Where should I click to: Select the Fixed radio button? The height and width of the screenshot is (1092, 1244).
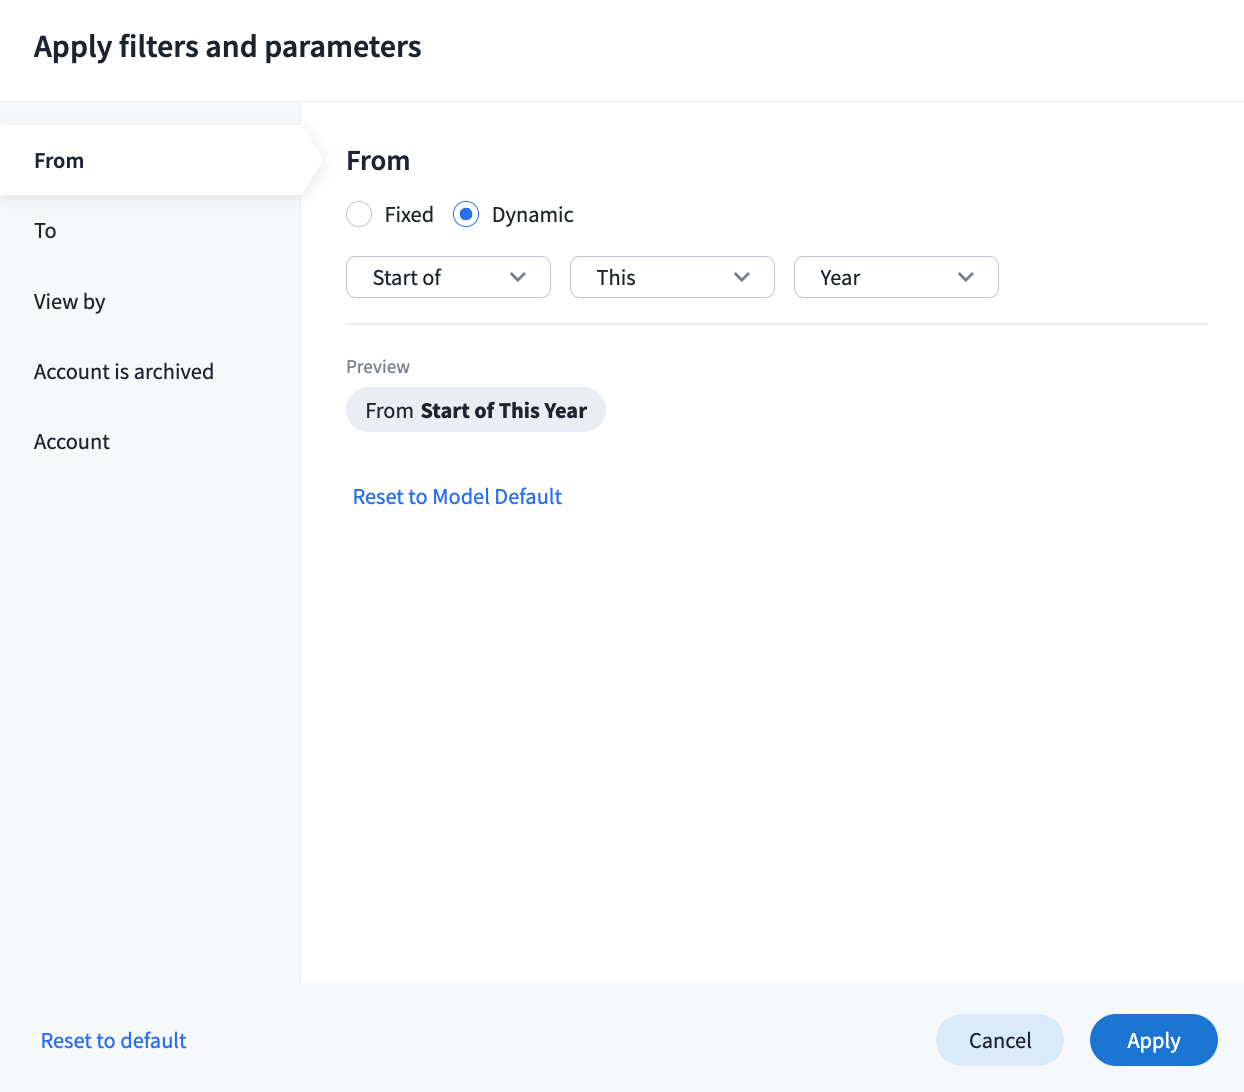(359, 214)
